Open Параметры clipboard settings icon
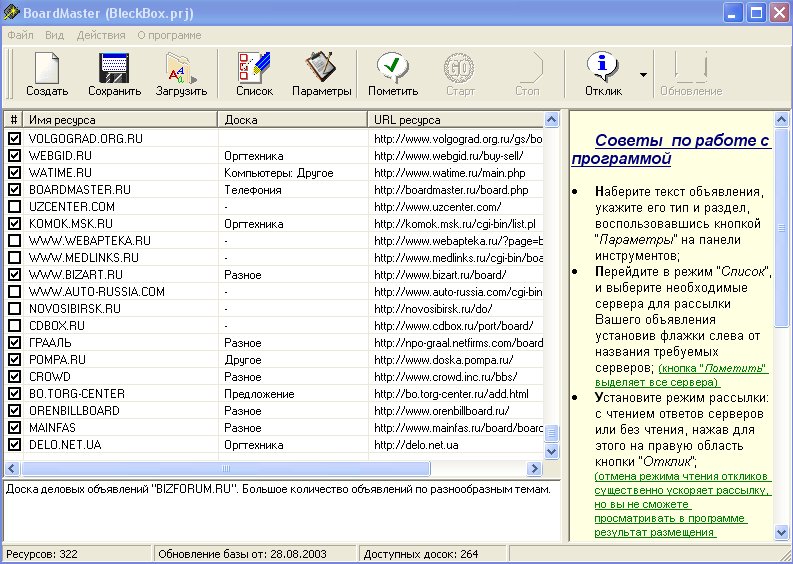The height and width of the screenshot is (564, 793). tap(321, 67)
